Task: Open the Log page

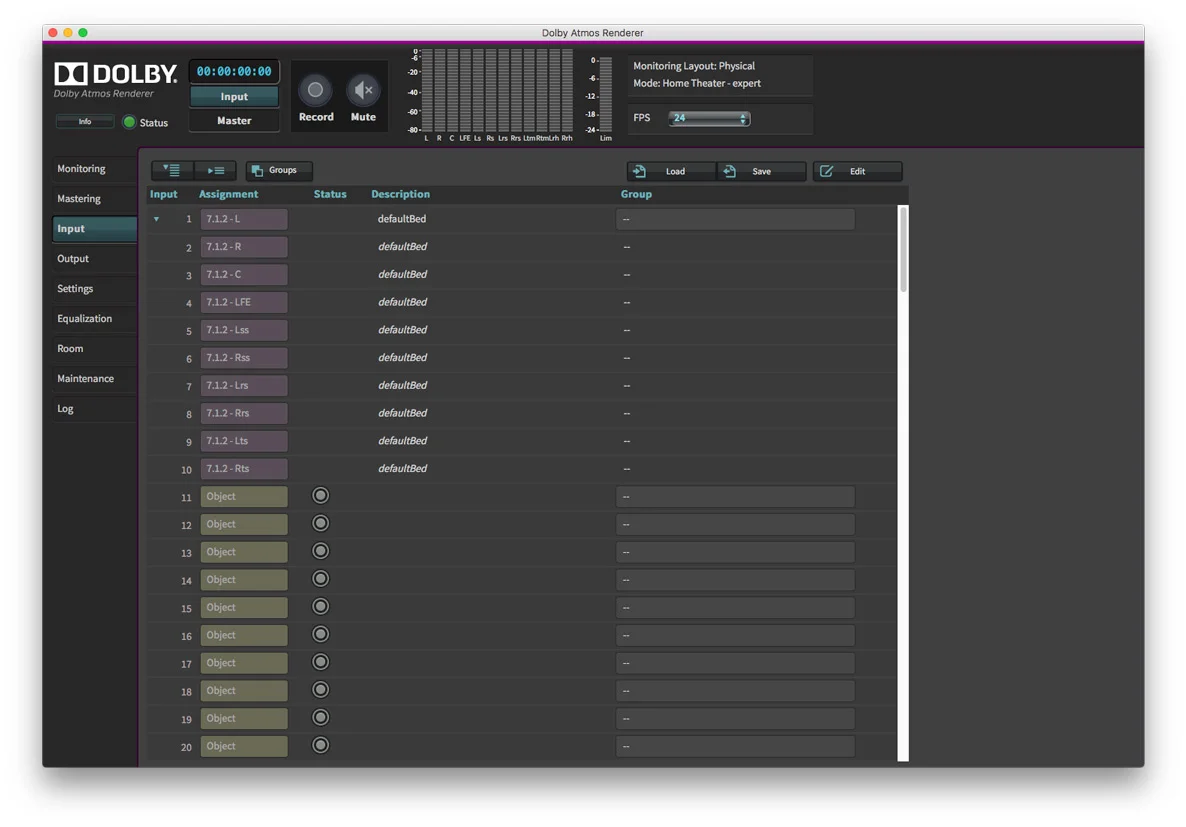Action: [94, 409]
